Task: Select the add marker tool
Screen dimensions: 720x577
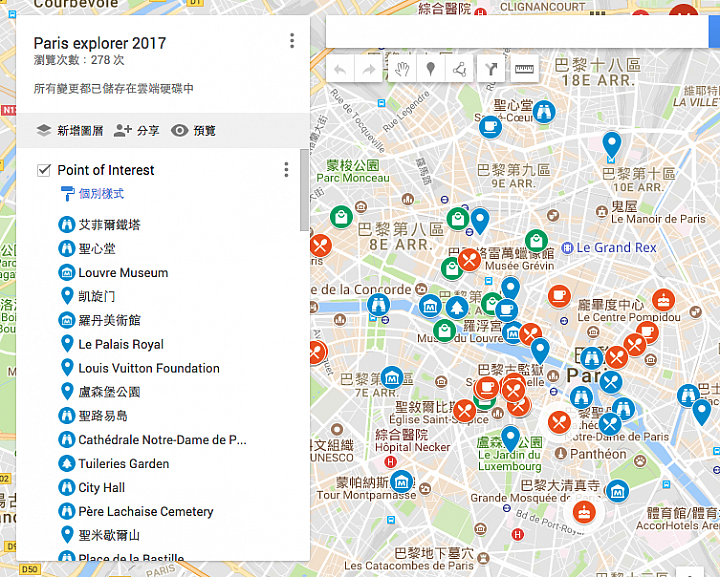Action: [x=431, y=69]
